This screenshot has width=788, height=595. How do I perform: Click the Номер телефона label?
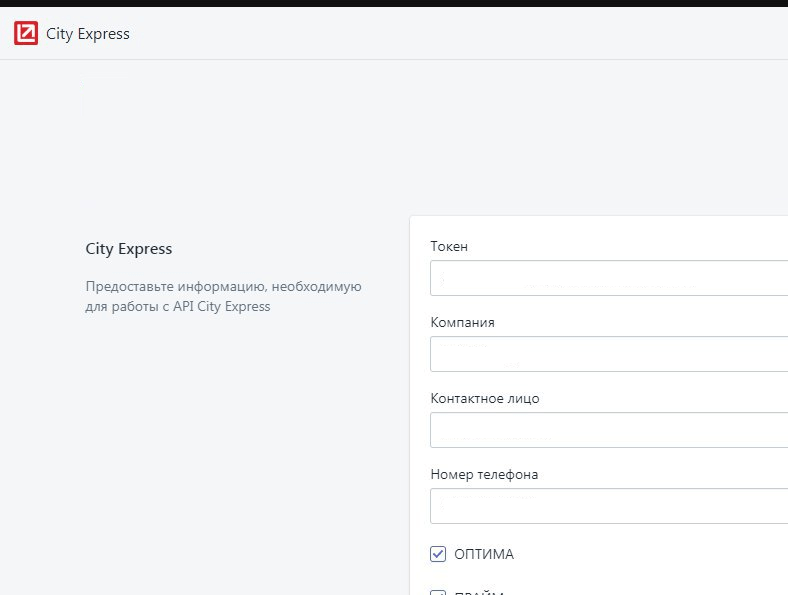484,475
